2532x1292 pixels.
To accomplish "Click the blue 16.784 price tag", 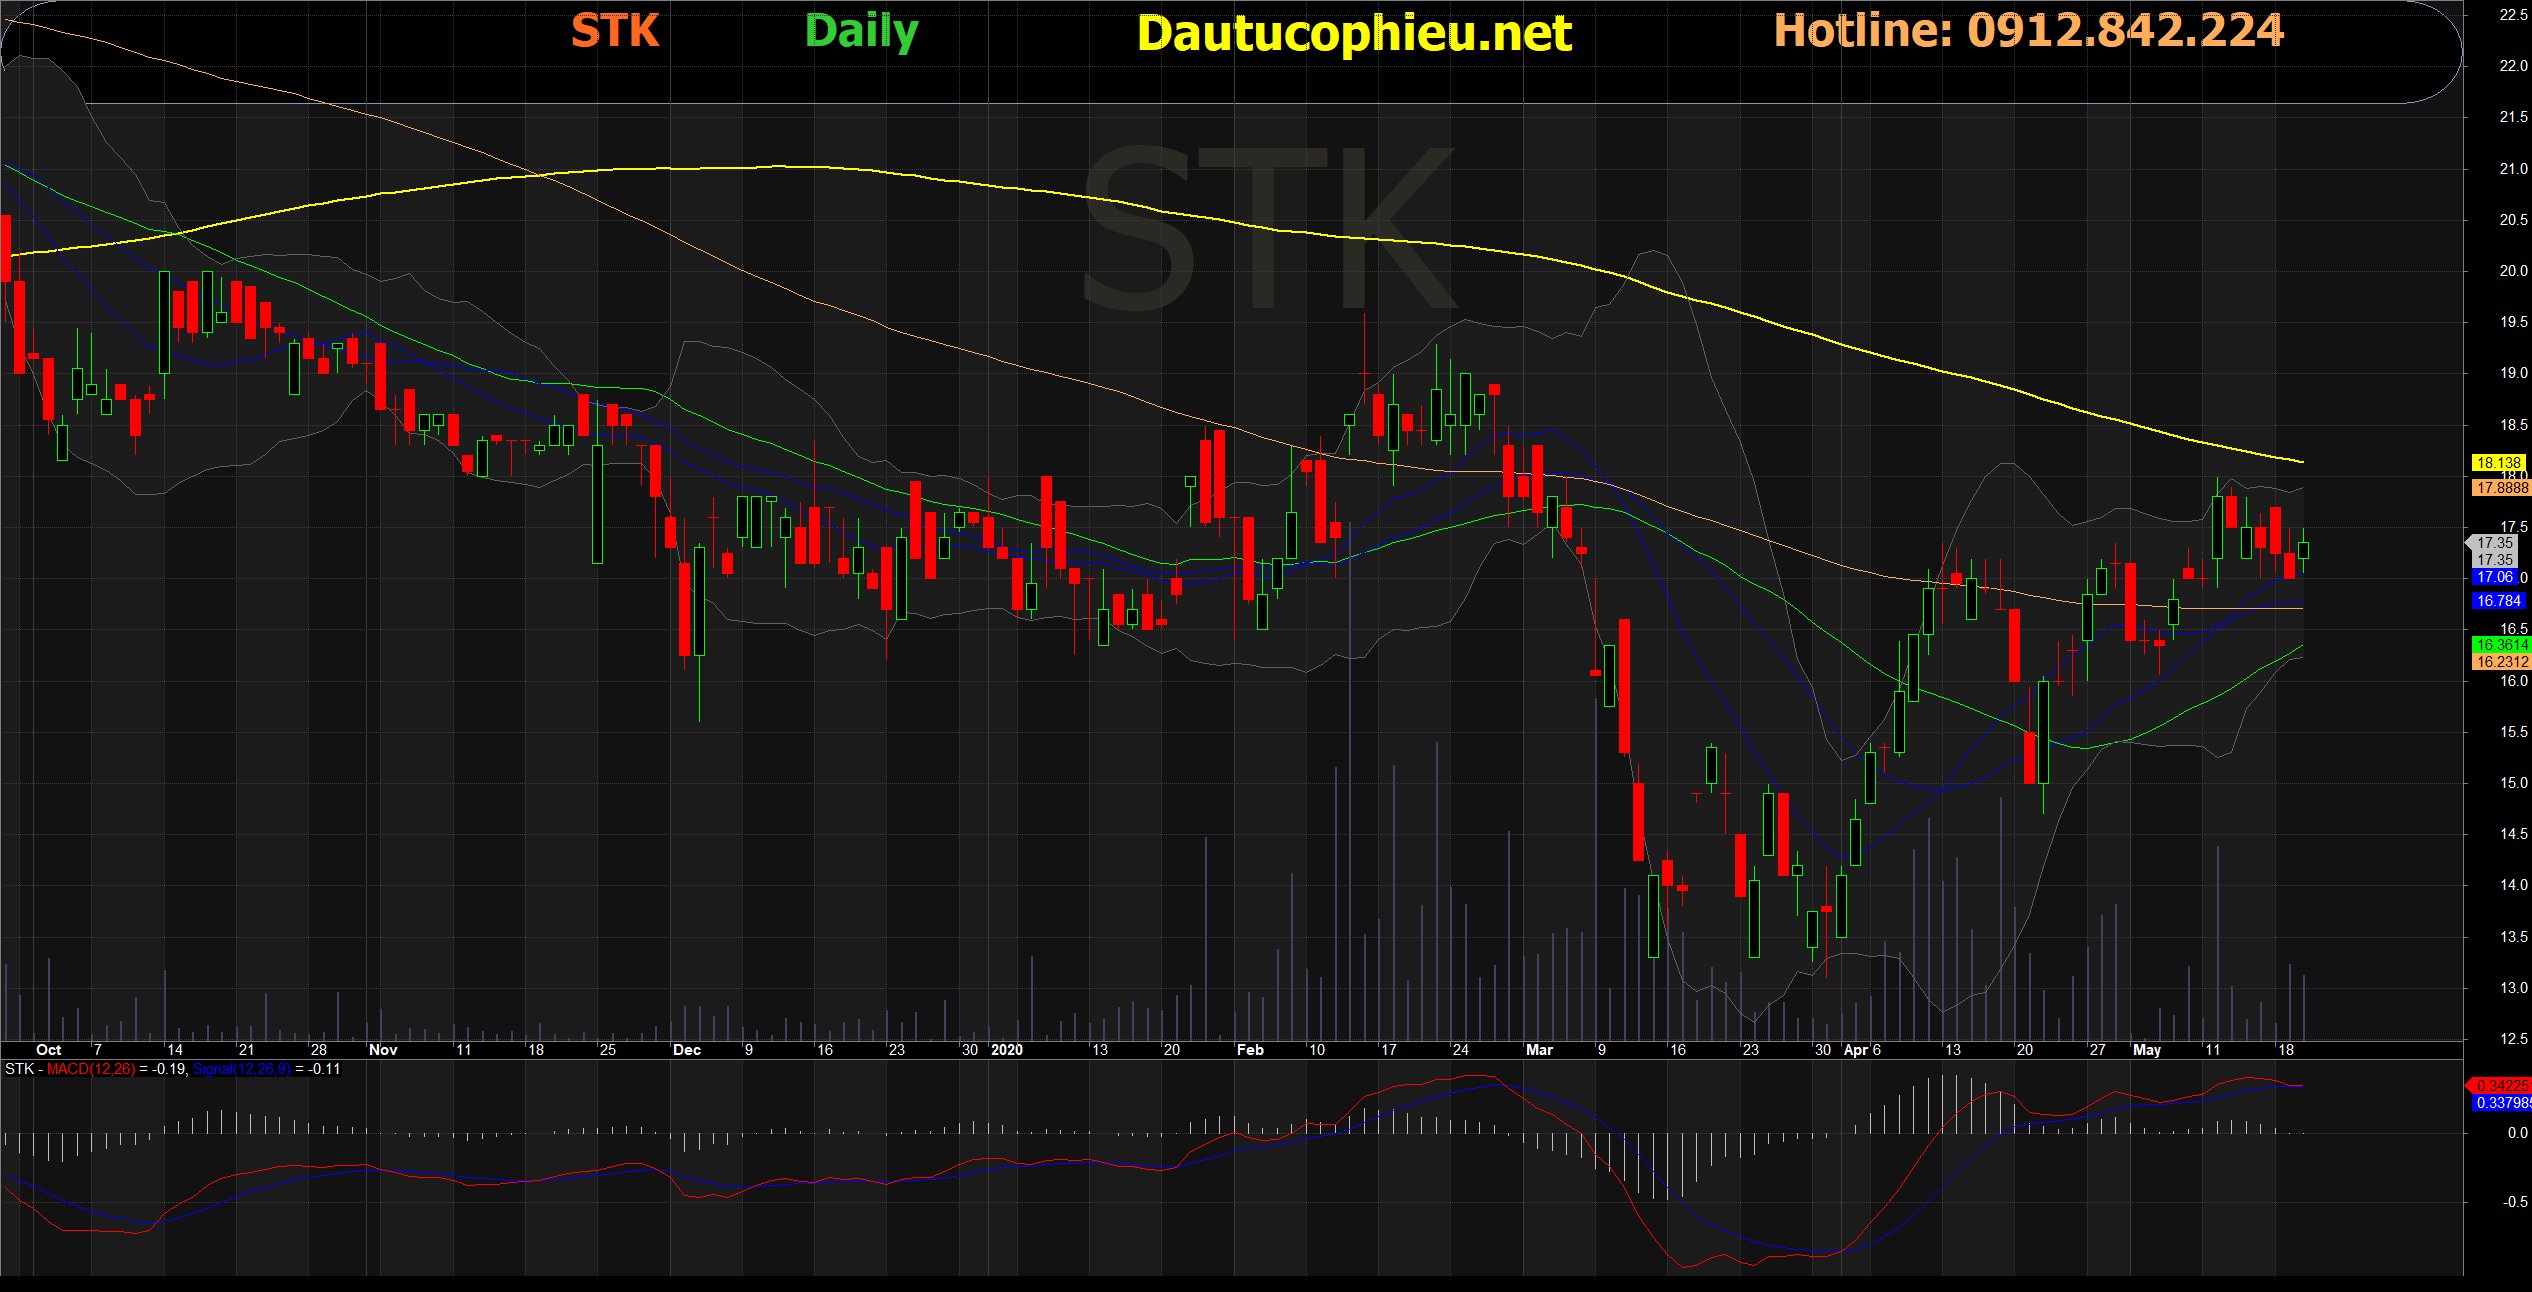I will click(x=2497, y=601).
